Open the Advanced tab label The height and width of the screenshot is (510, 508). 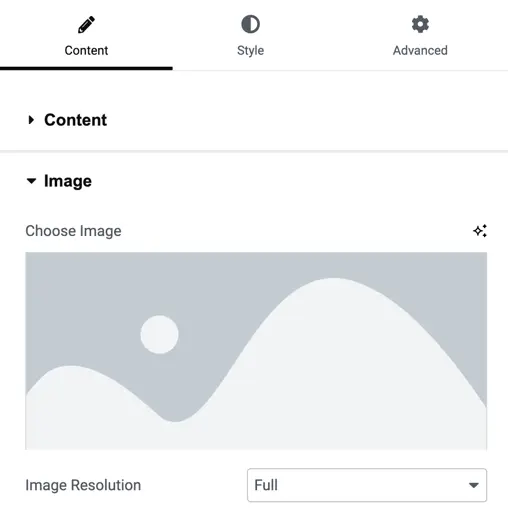click(x=420, y=51)
